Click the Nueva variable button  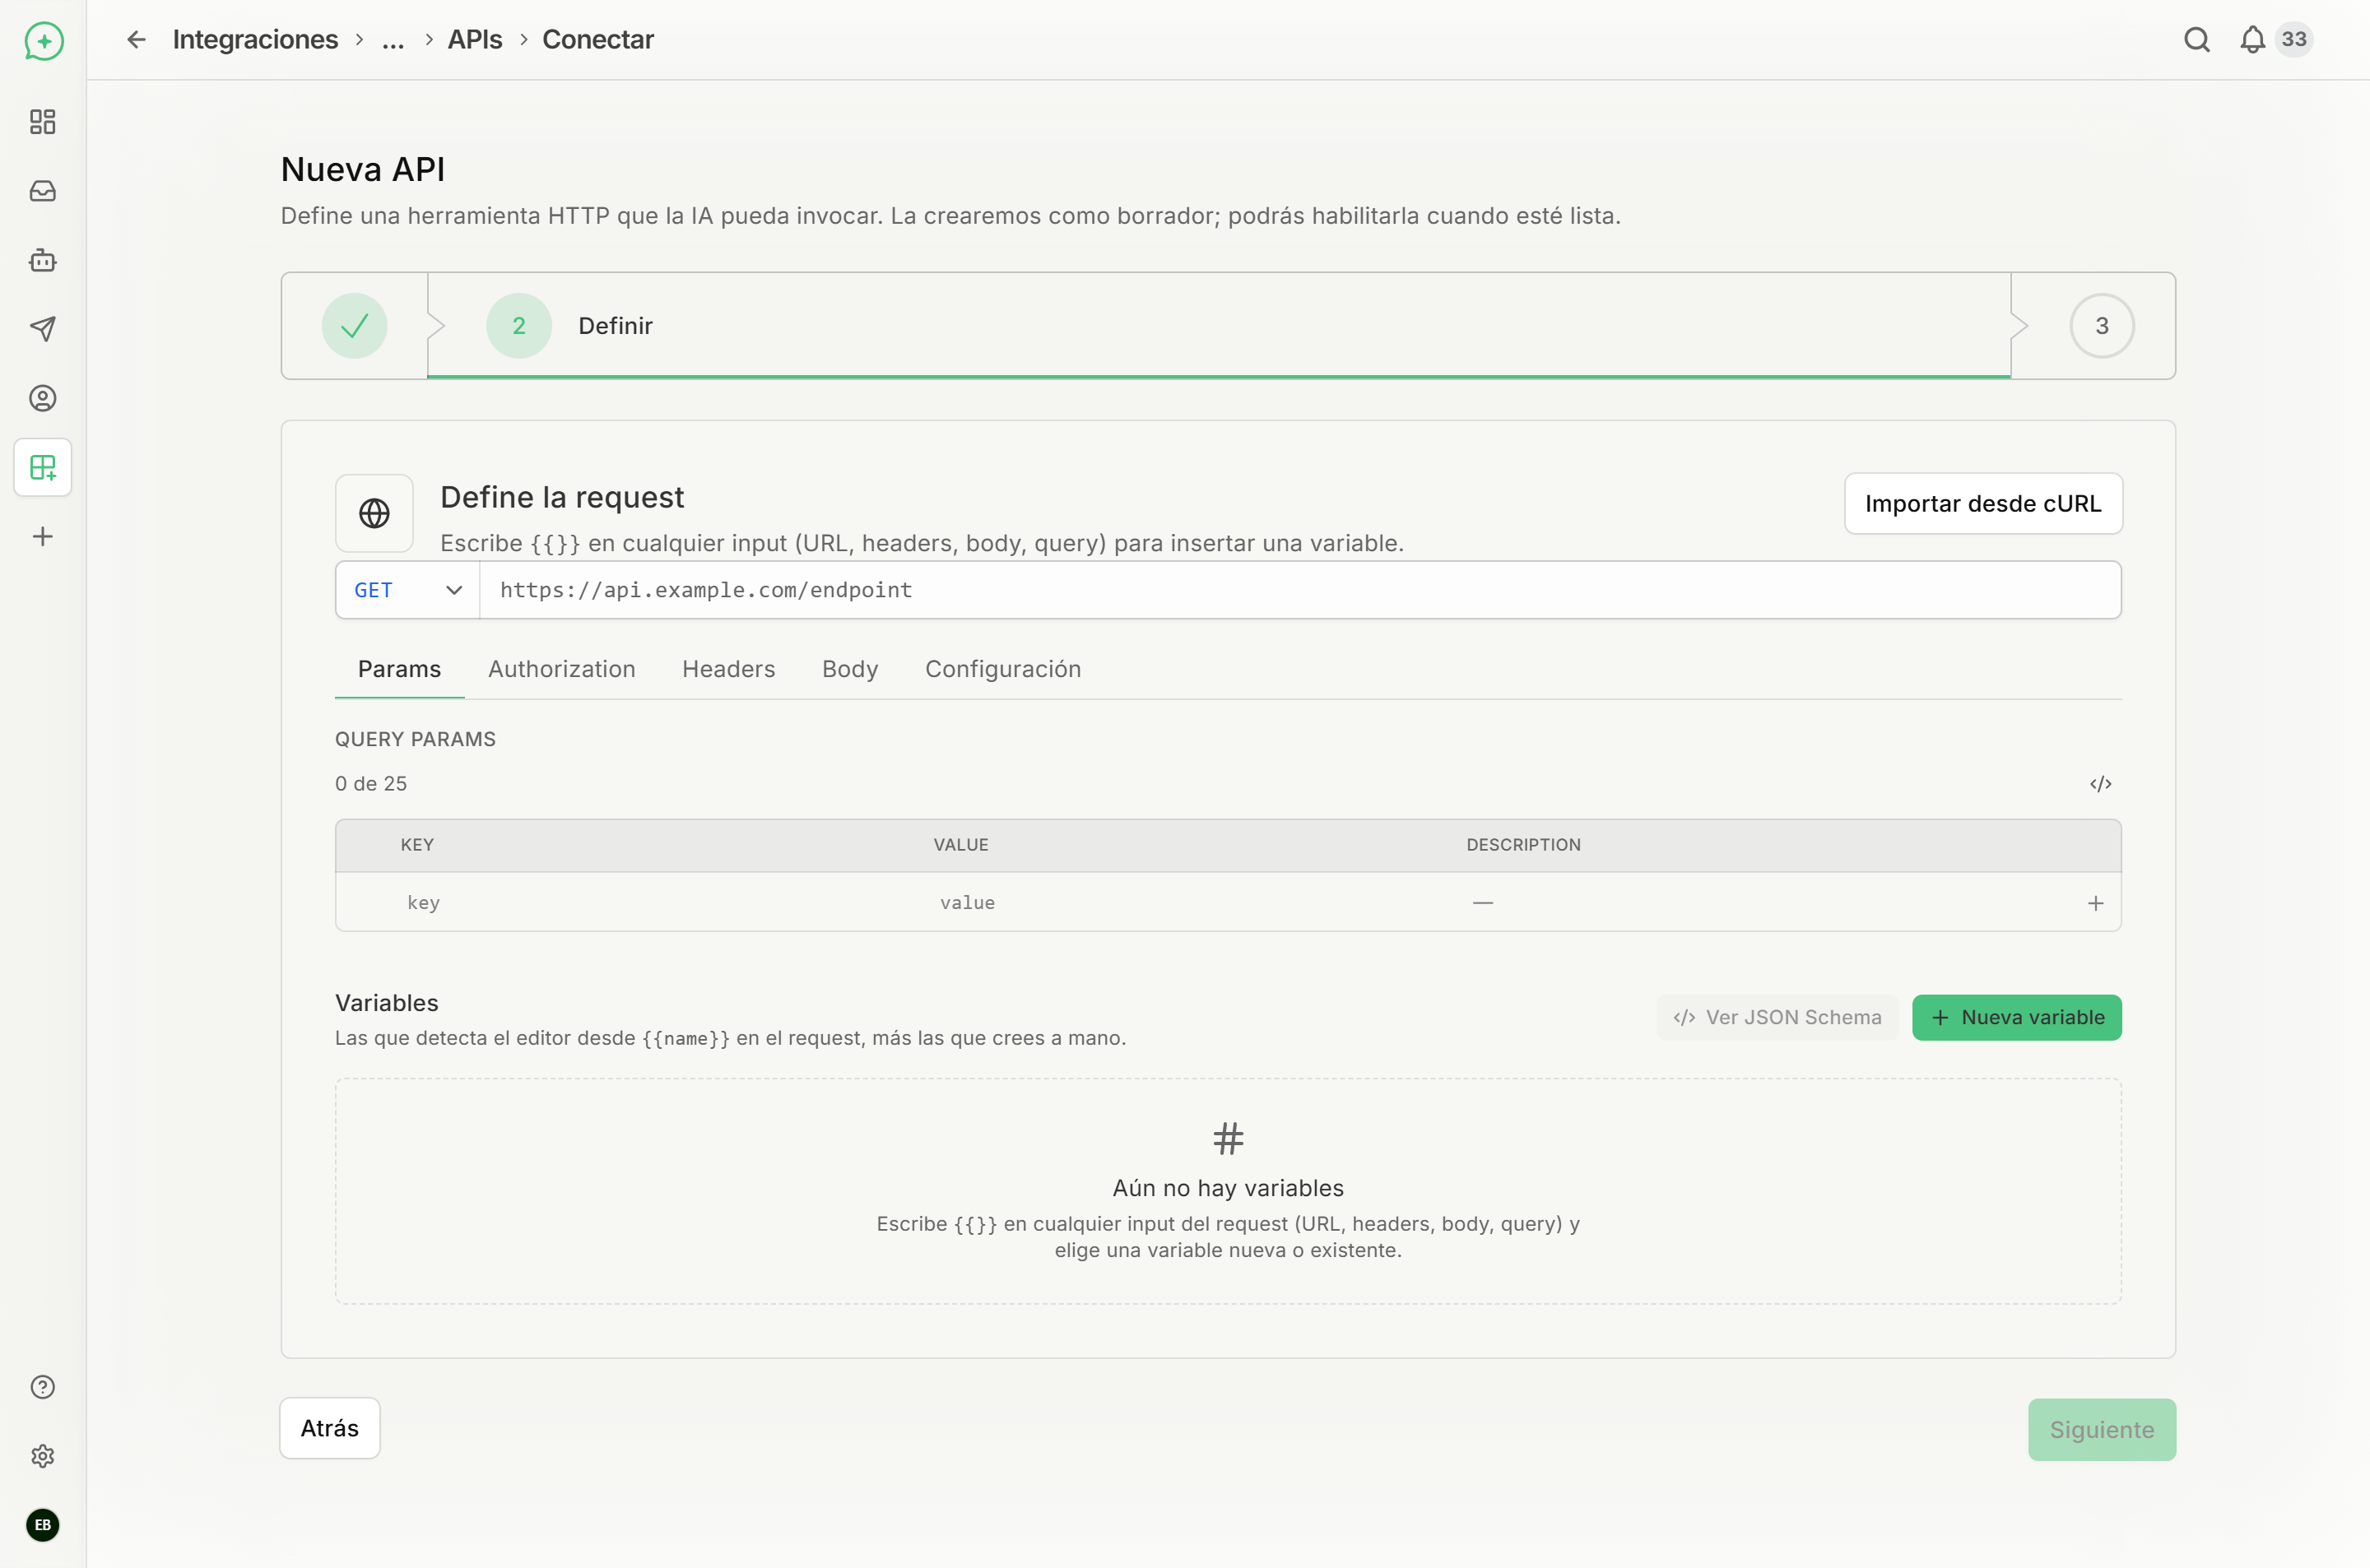2017,1017
